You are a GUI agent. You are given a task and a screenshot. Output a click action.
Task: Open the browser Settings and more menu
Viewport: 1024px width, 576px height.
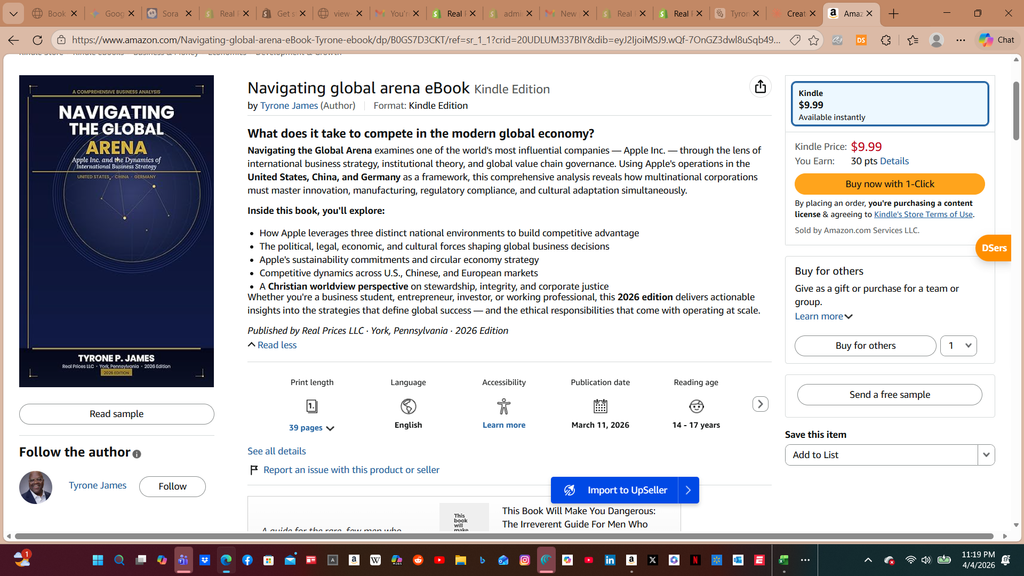(x=961, y=40)
